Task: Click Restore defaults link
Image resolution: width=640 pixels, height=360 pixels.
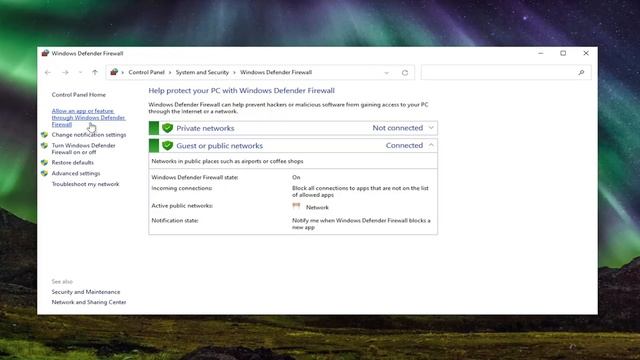Action: pos(72,162)
